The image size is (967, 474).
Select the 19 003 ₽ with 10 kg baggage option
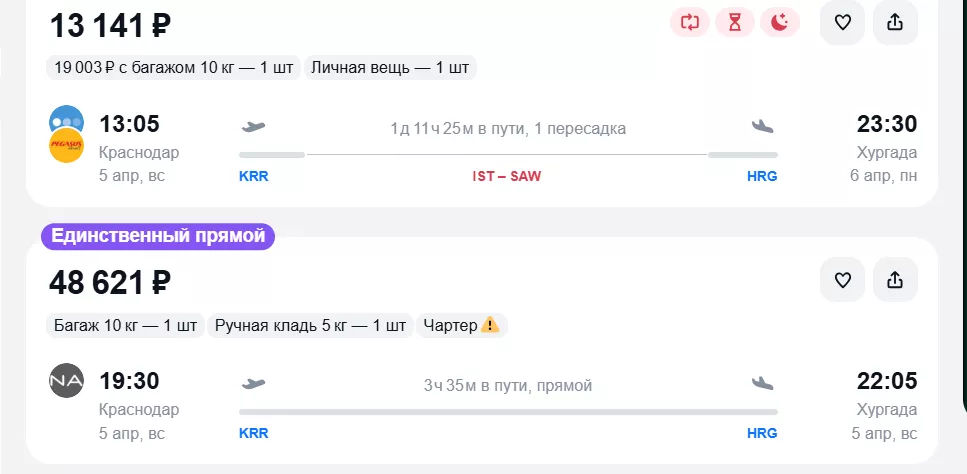(x=173, y=68)
